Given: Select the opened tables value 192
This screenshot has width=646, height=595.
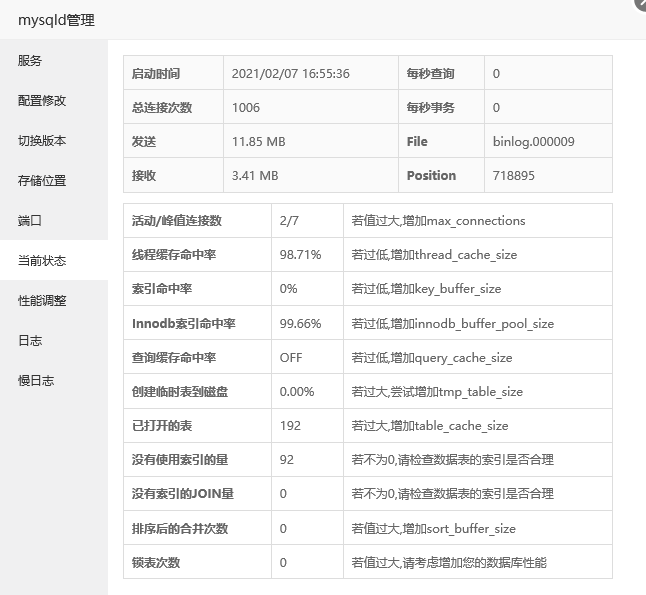Looking at the screenshot, I should tap(290, 426).
